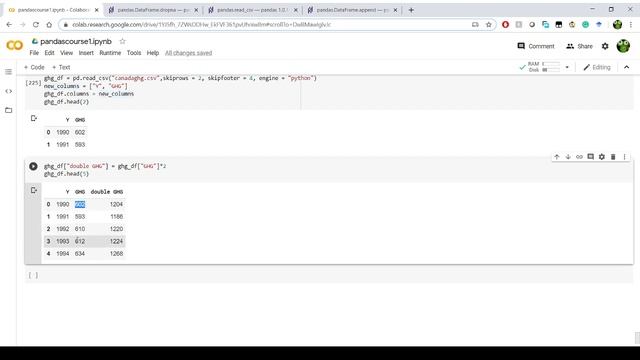
Task: Add a new Text cell
Action: click(x=61, y=67)
